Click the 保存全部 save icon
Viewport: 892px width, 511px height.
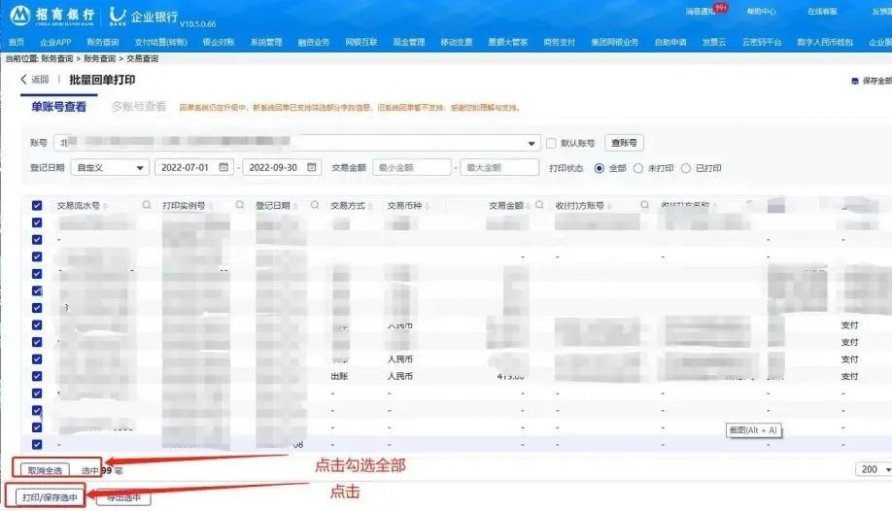[x=854, y=81]
